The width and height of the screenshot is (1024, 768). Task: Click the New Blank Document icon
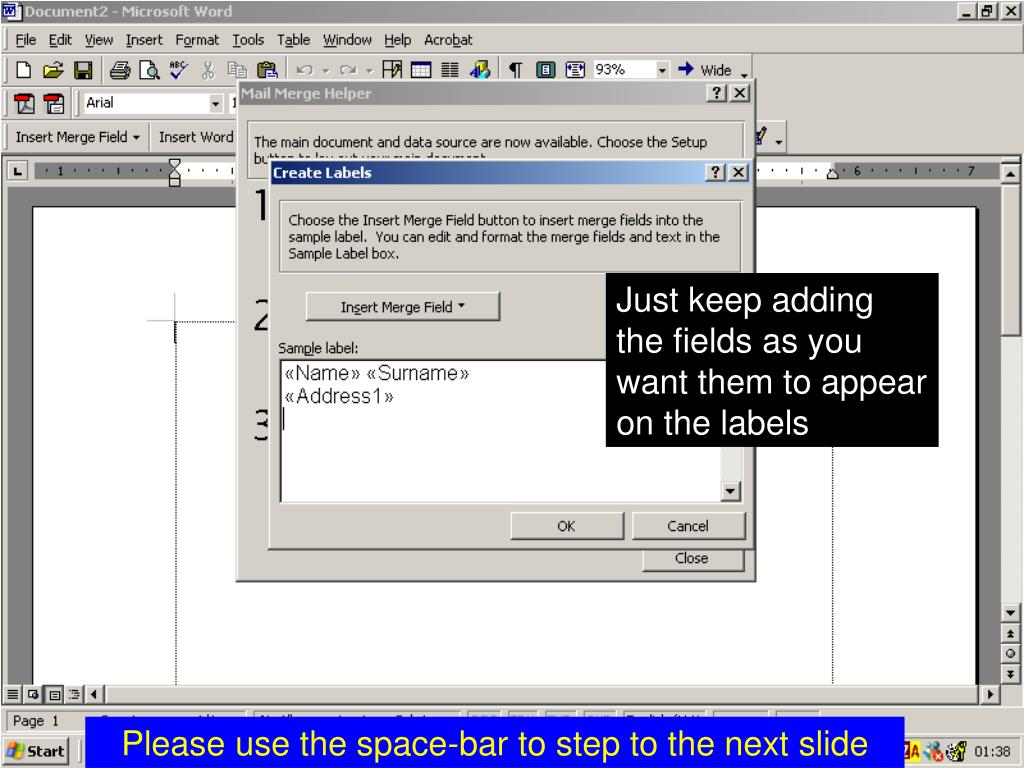(24, 70)
